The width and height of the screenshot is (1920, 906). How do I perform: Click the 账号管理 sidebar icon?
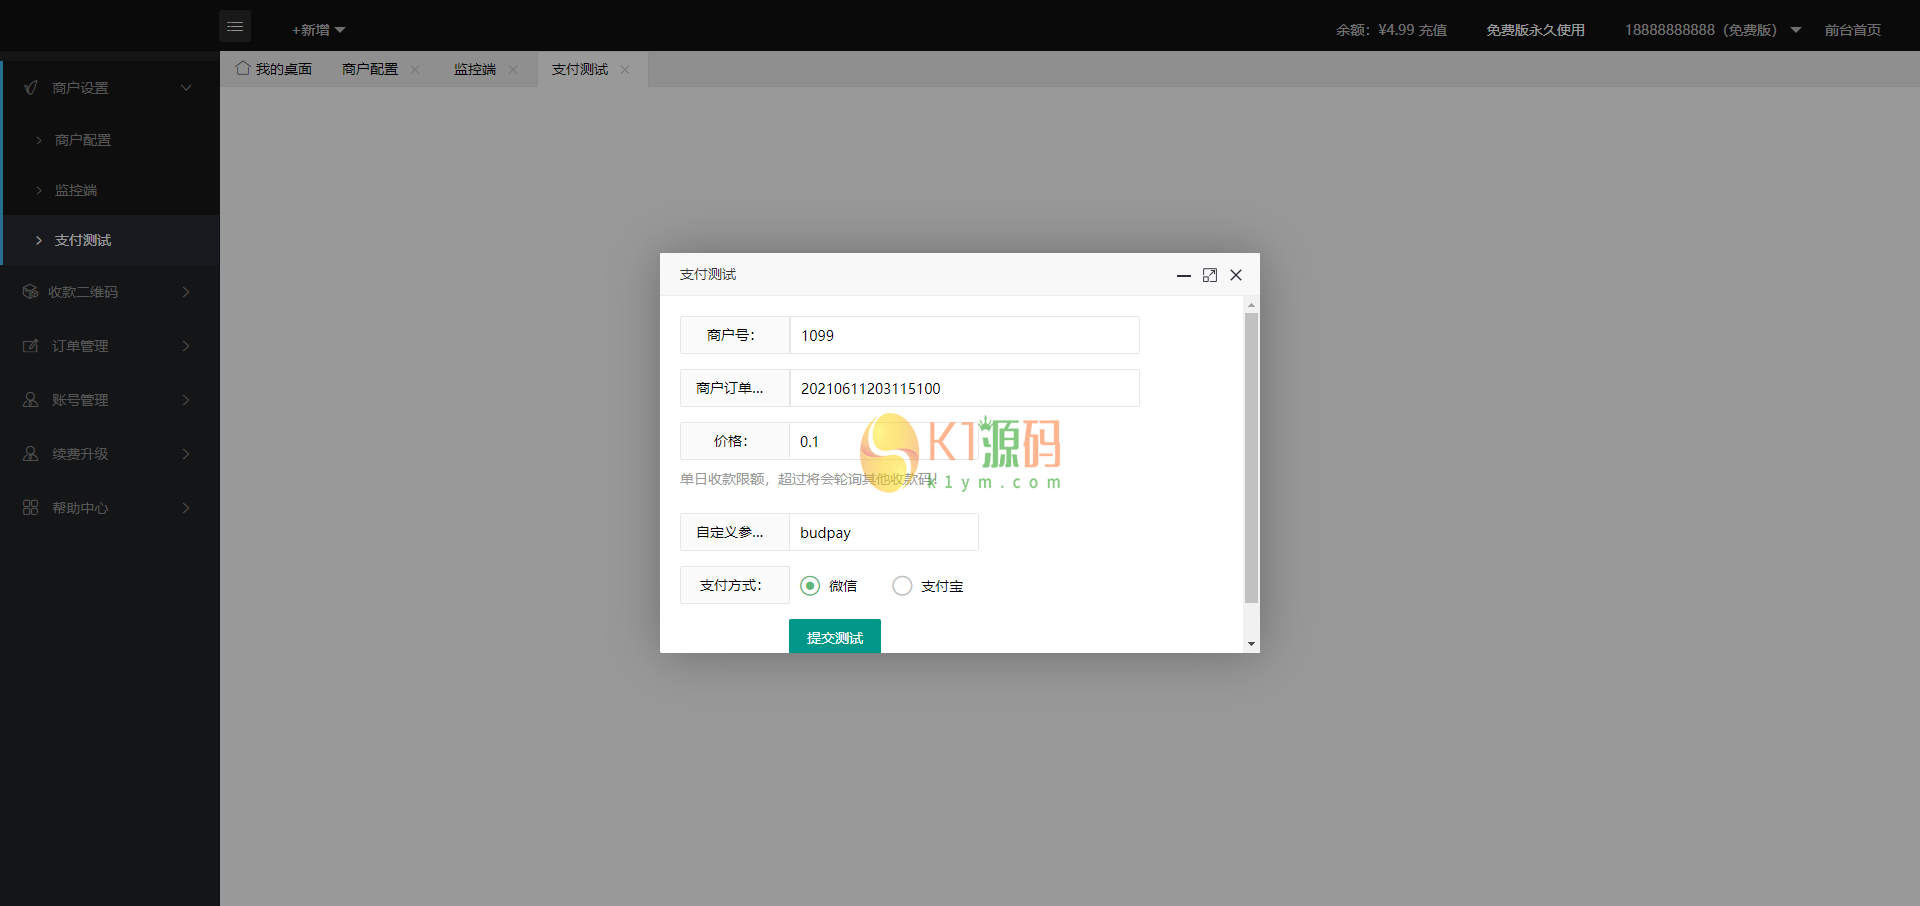pyautogui.click(x=31, y=399)
